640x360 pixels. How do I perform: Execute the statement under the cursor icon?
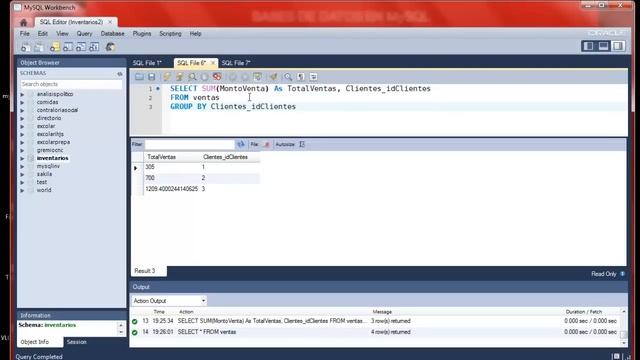[179, 77]
